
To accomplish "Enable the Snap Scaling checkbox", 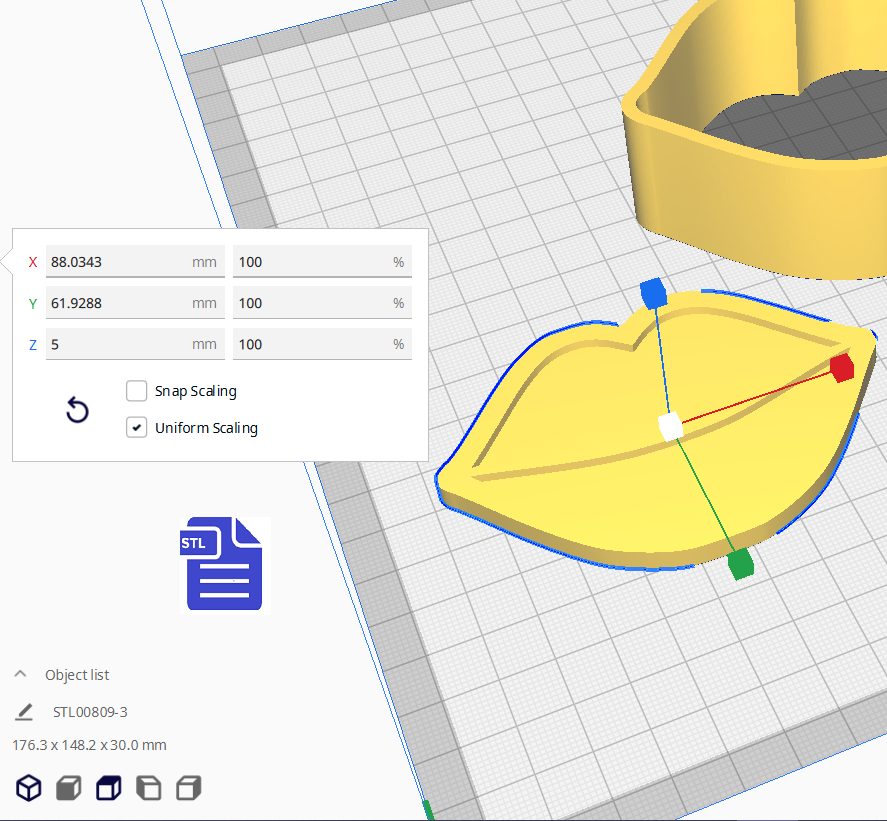I will point(137,391).
